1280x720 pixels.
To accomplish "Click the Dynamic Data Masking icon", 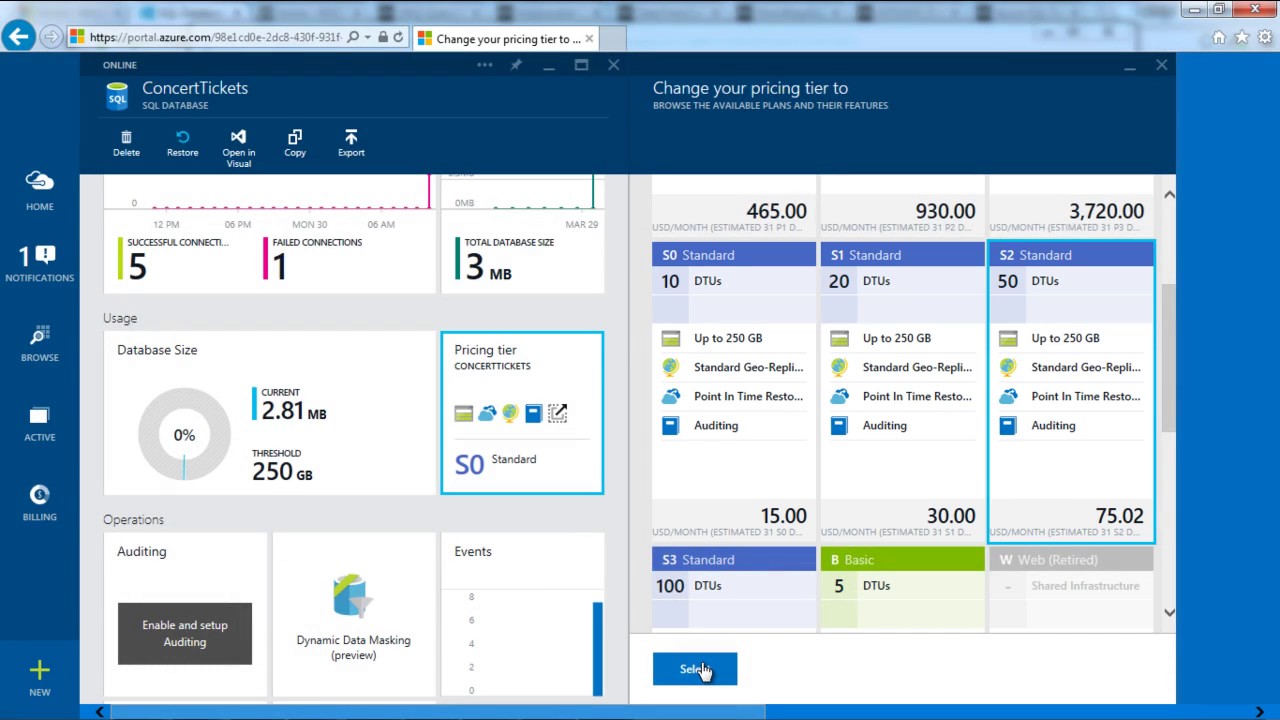I will click(x=351, y=596).
